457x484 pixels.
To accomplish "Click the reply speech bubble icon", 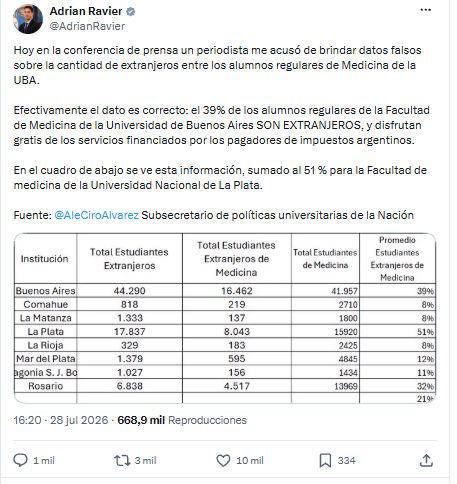I will click(x=20, y=460).
